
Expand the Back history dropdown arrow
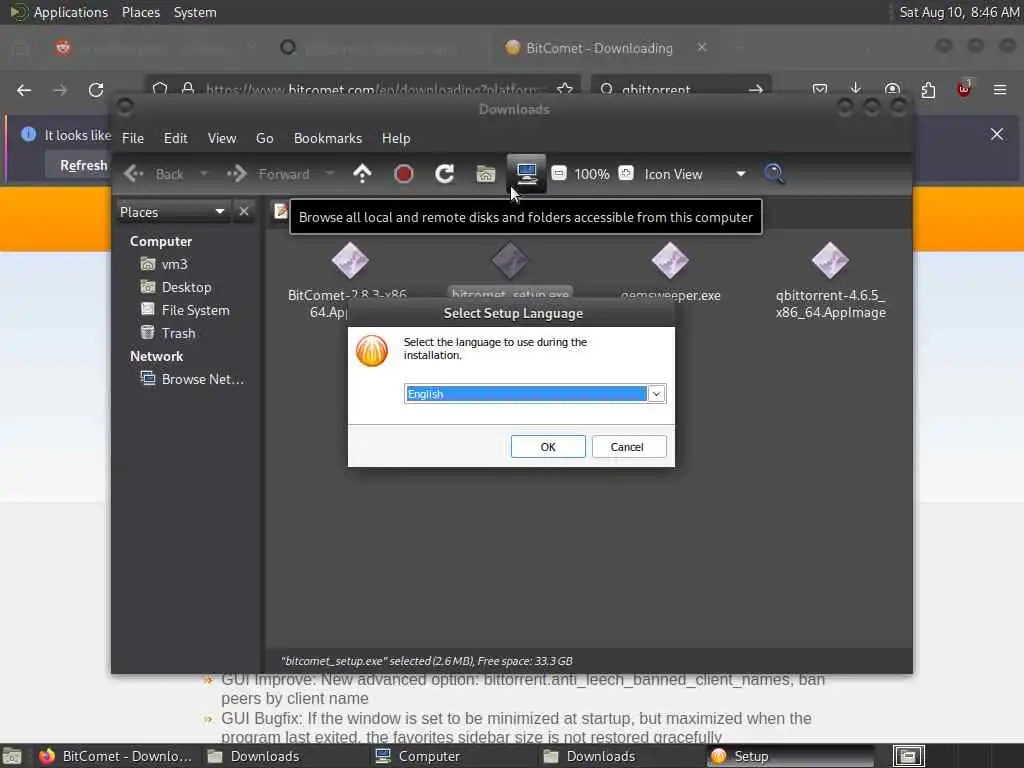coord(204,174)
